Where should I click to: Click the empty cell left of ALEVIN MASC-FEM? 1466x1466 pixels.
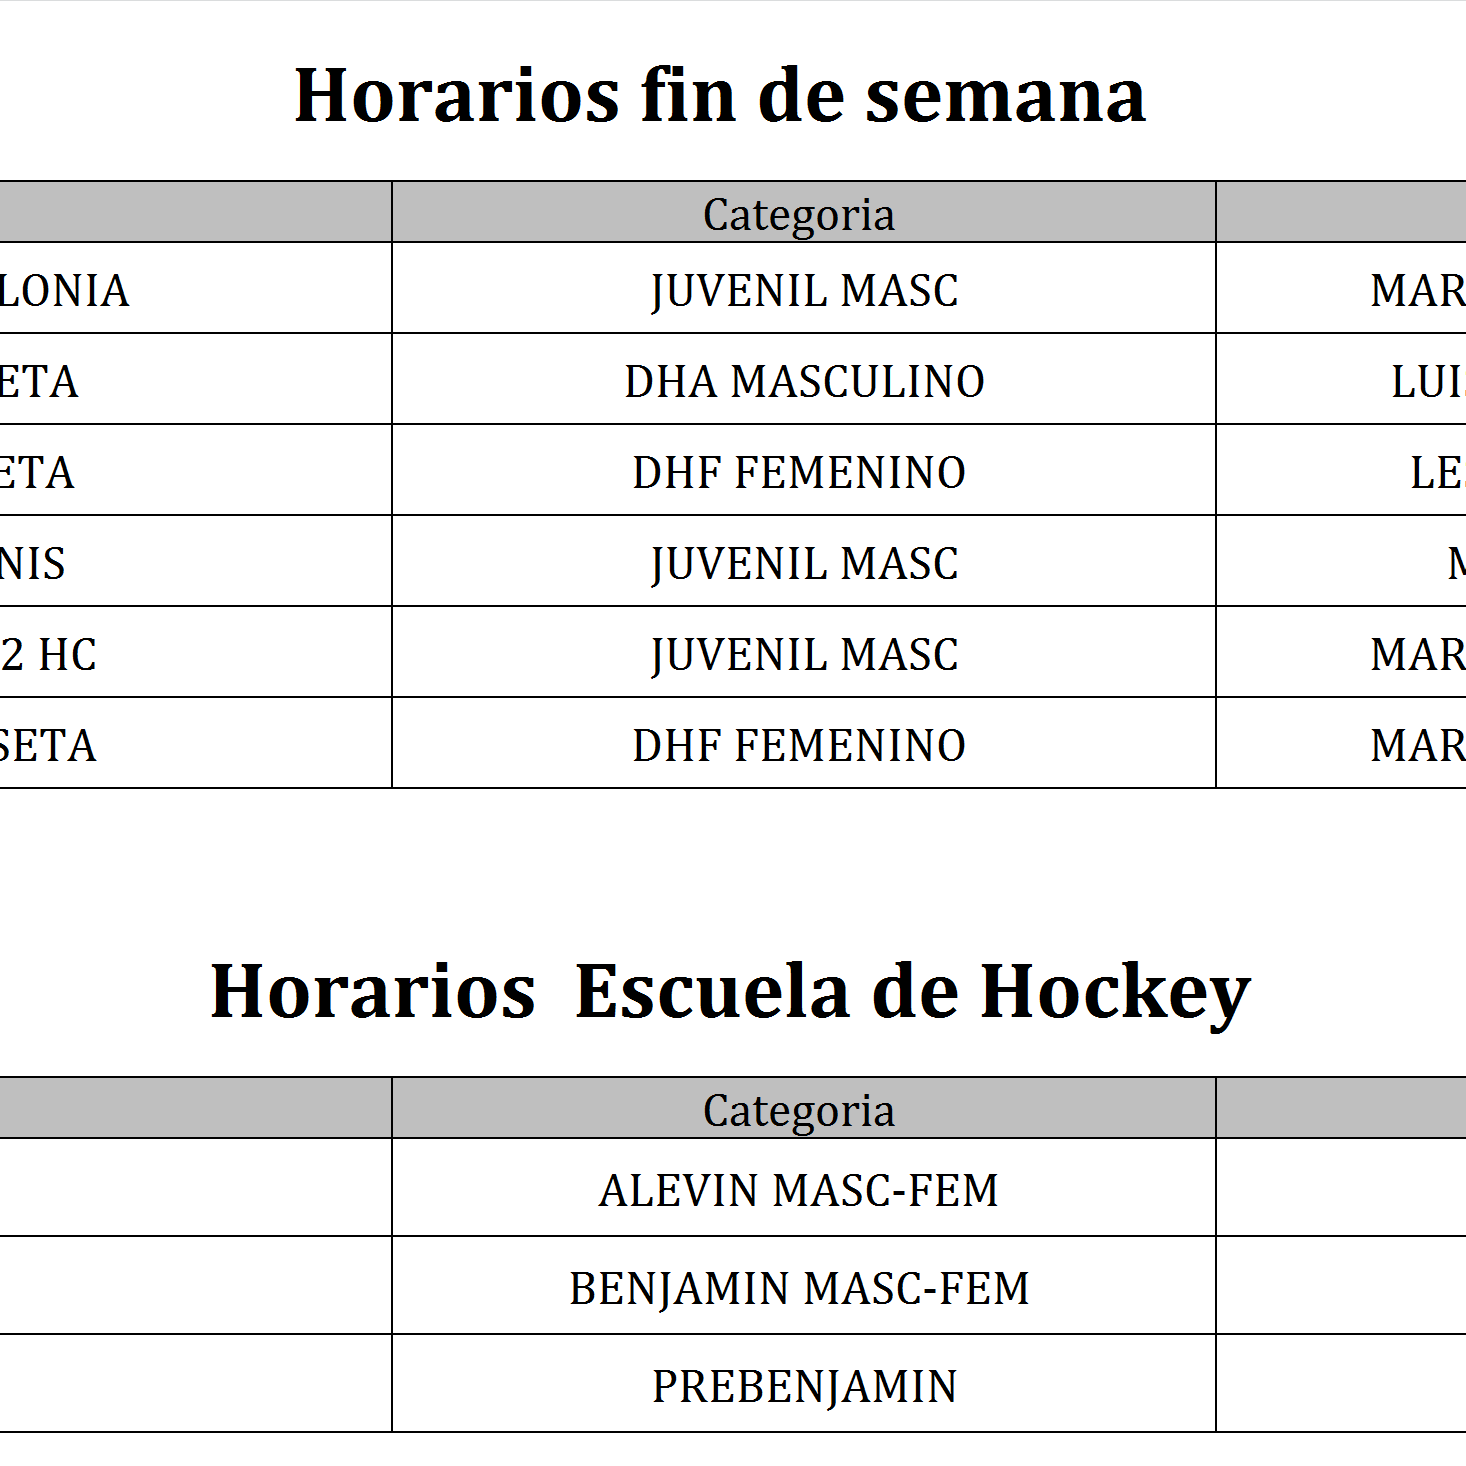tap(195, 1188)
